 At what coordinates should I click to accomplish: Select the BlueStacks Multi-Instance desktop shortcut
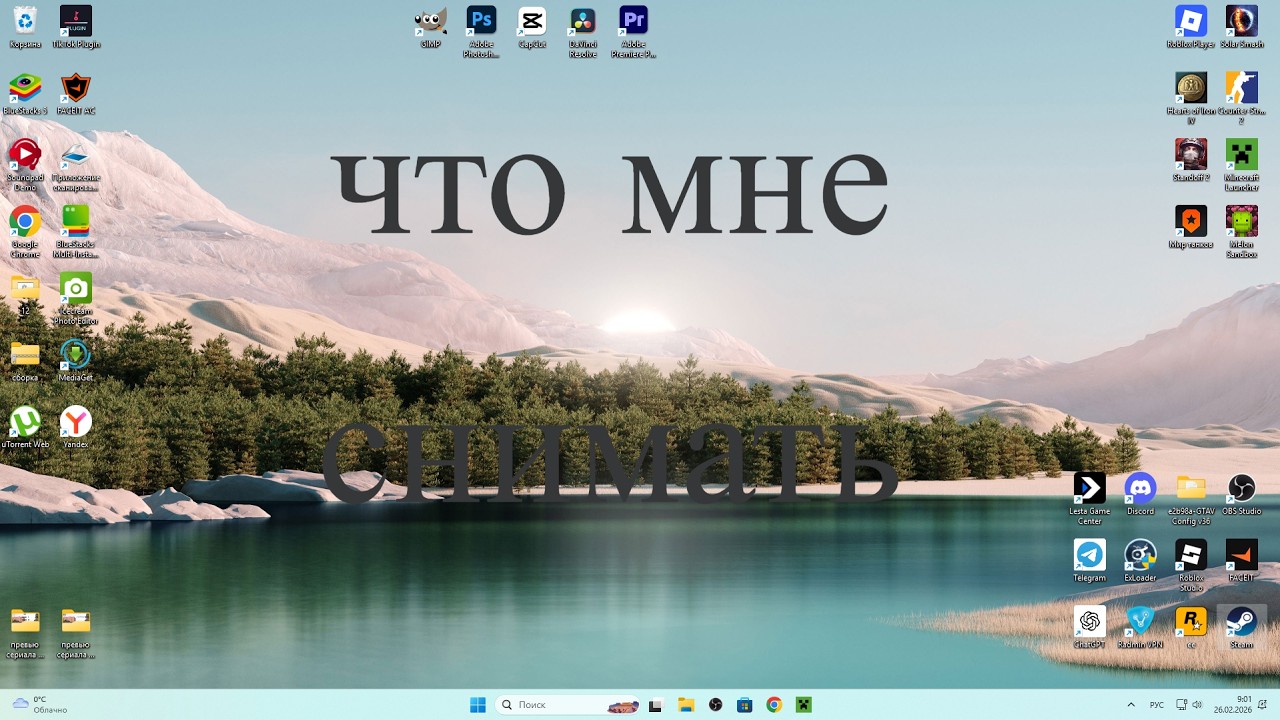click(76, 232)
